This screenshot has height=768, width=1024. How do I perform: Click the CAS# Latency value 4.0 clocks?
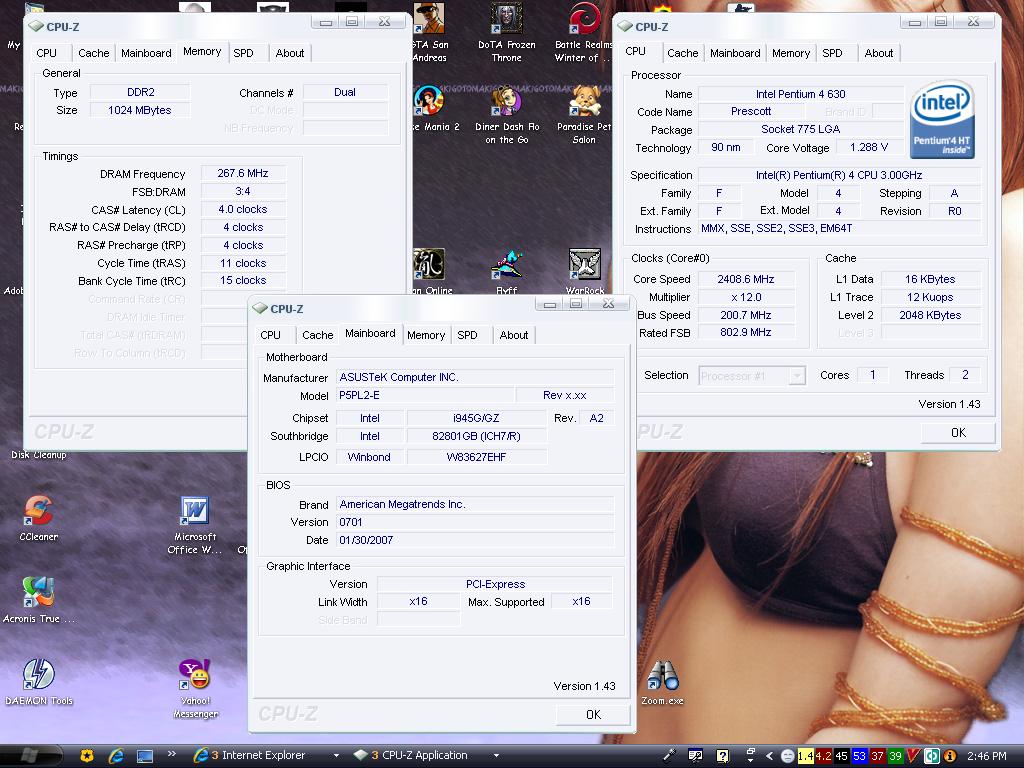click(x=243, y=209)
